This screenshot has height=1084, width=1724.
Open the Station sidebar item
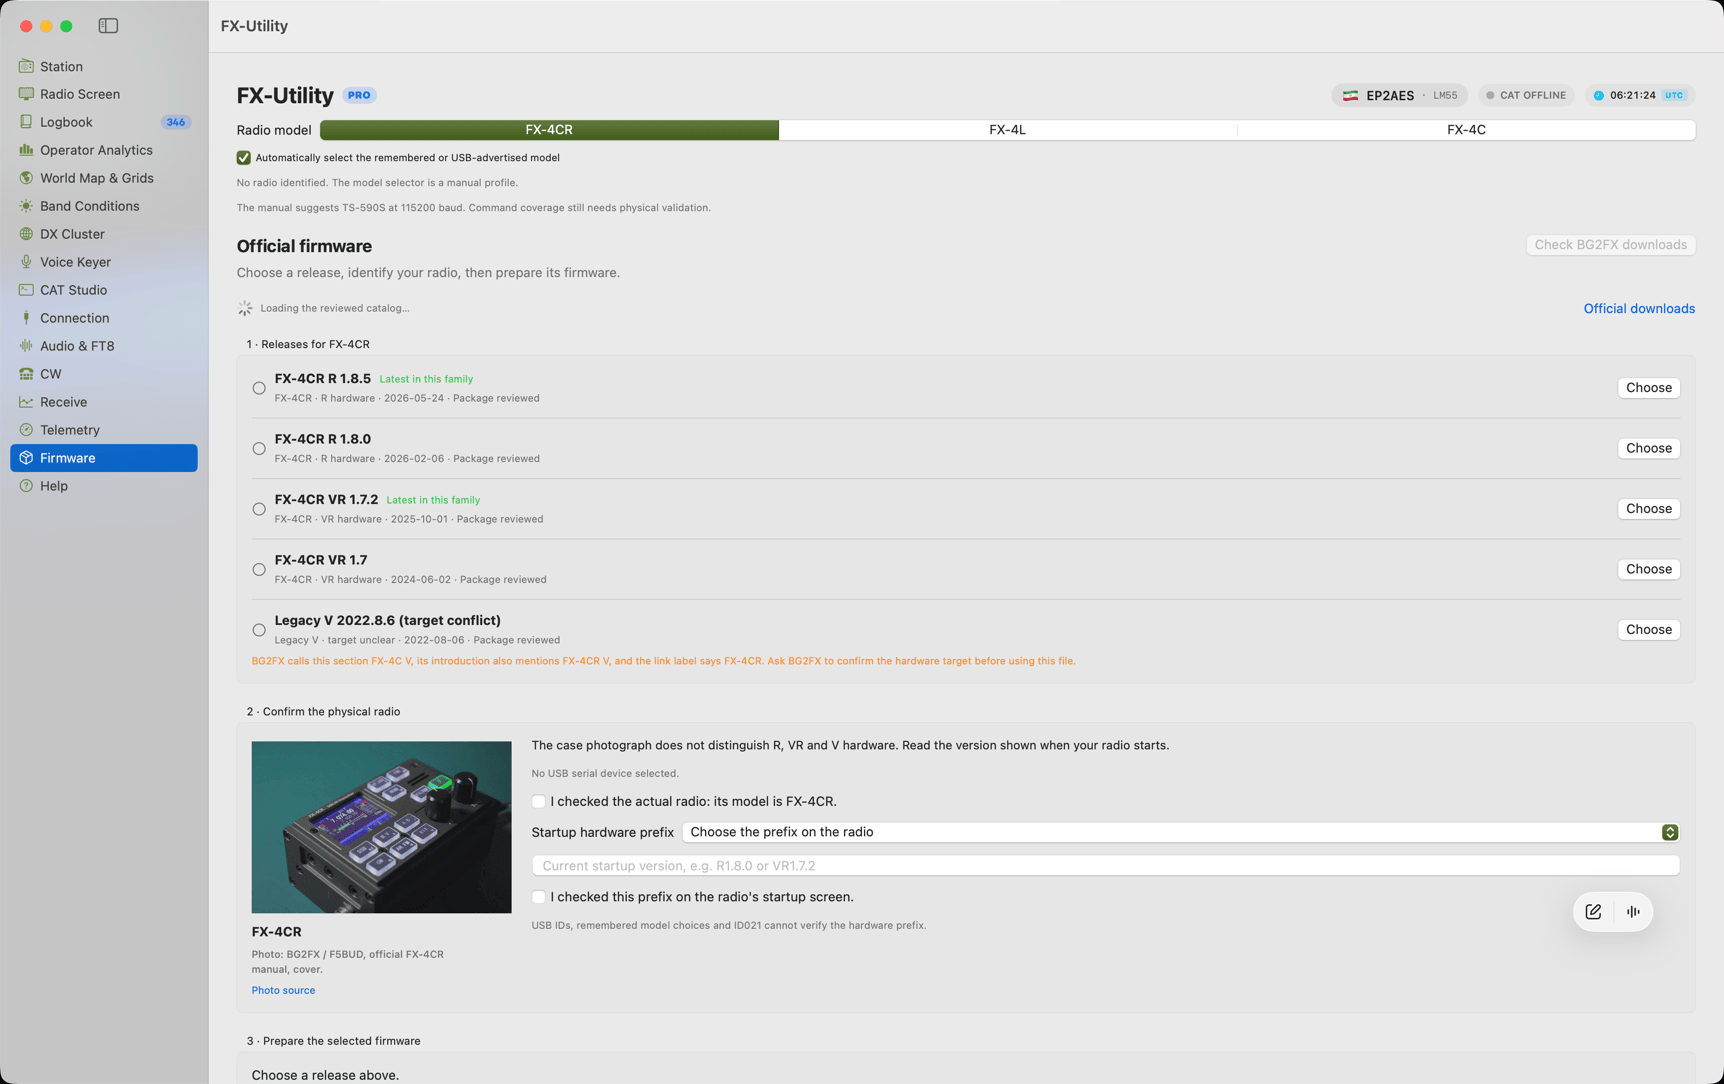point(104,66)
